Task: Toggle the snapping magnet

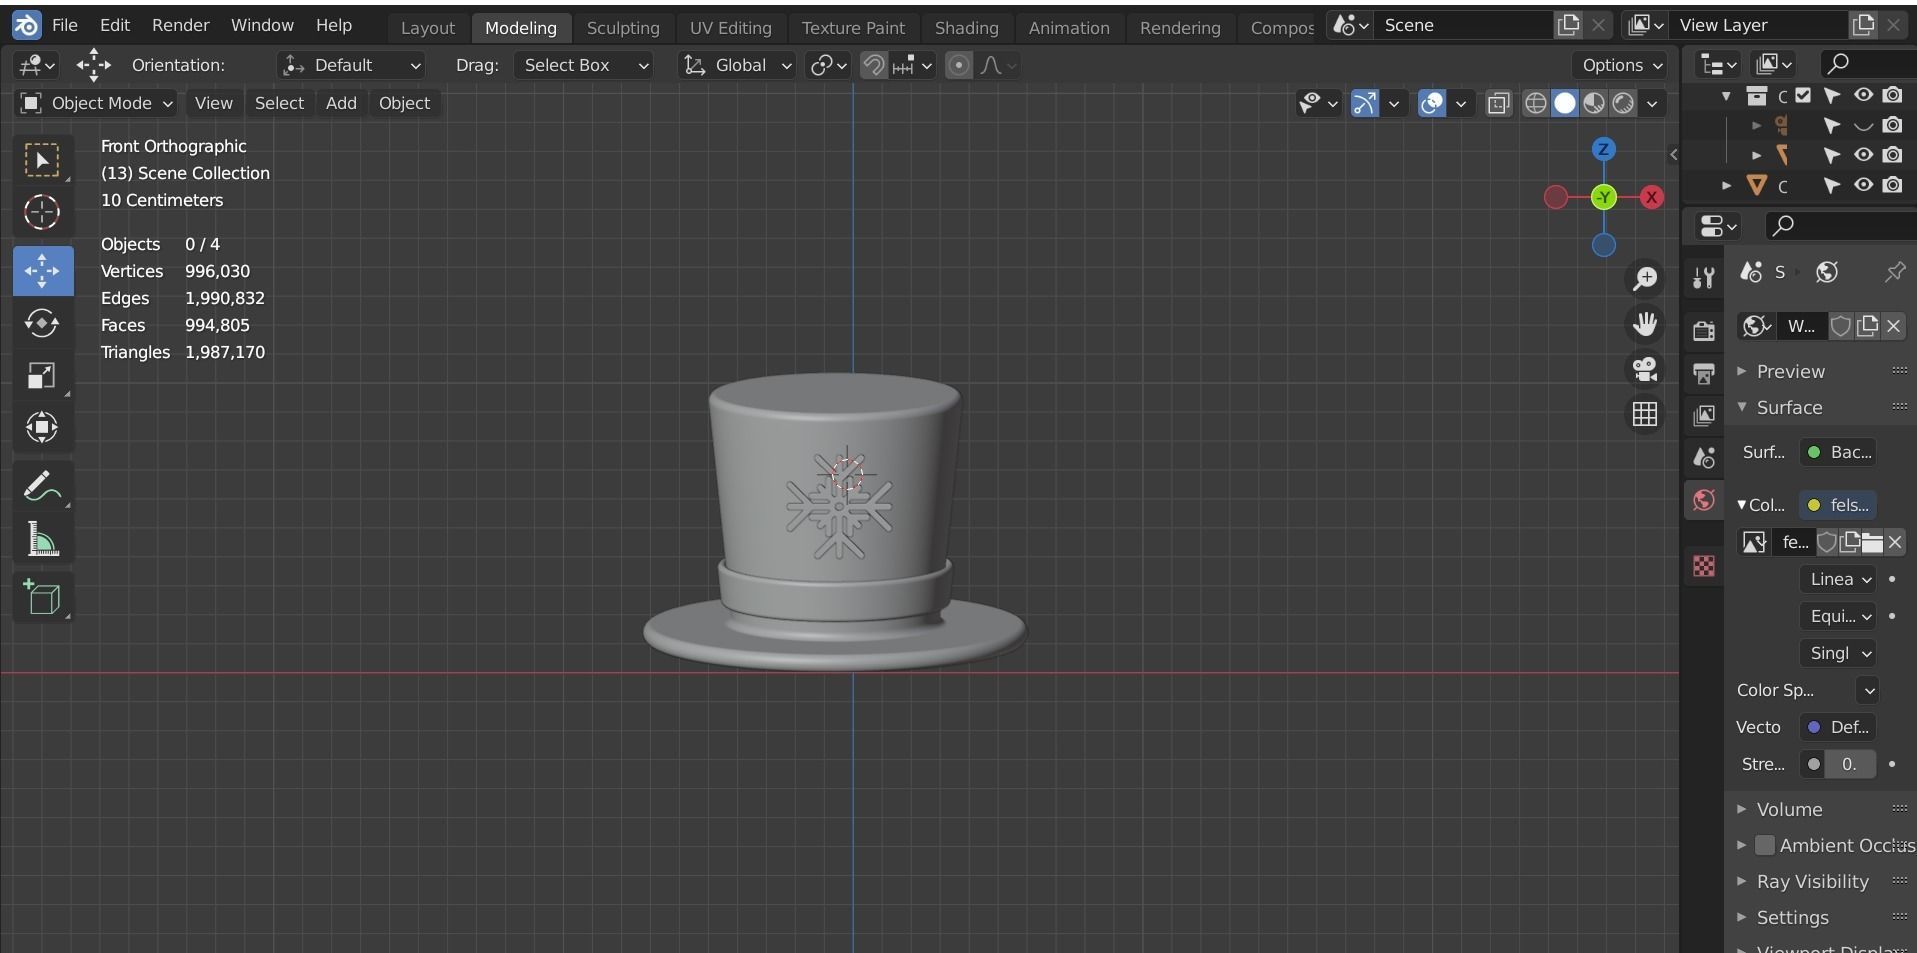Action: click(x=873, y=65)
